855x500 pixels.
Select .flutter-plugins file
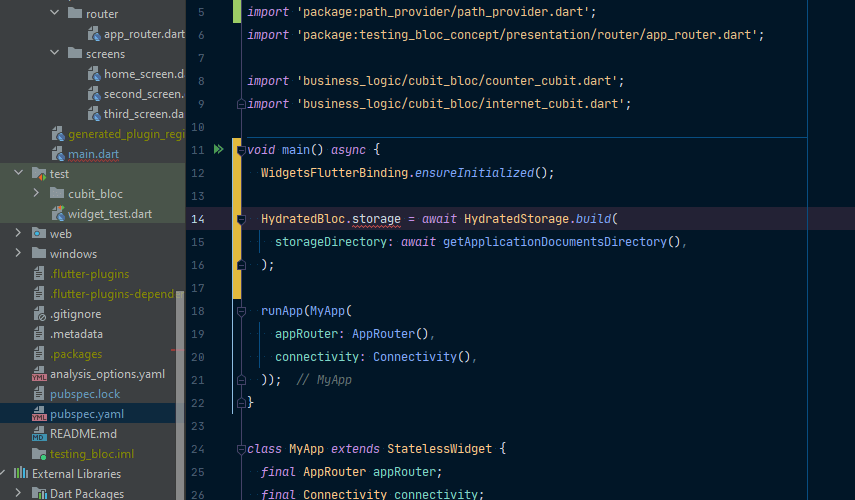pyautogui.click(x=89, y=274)
